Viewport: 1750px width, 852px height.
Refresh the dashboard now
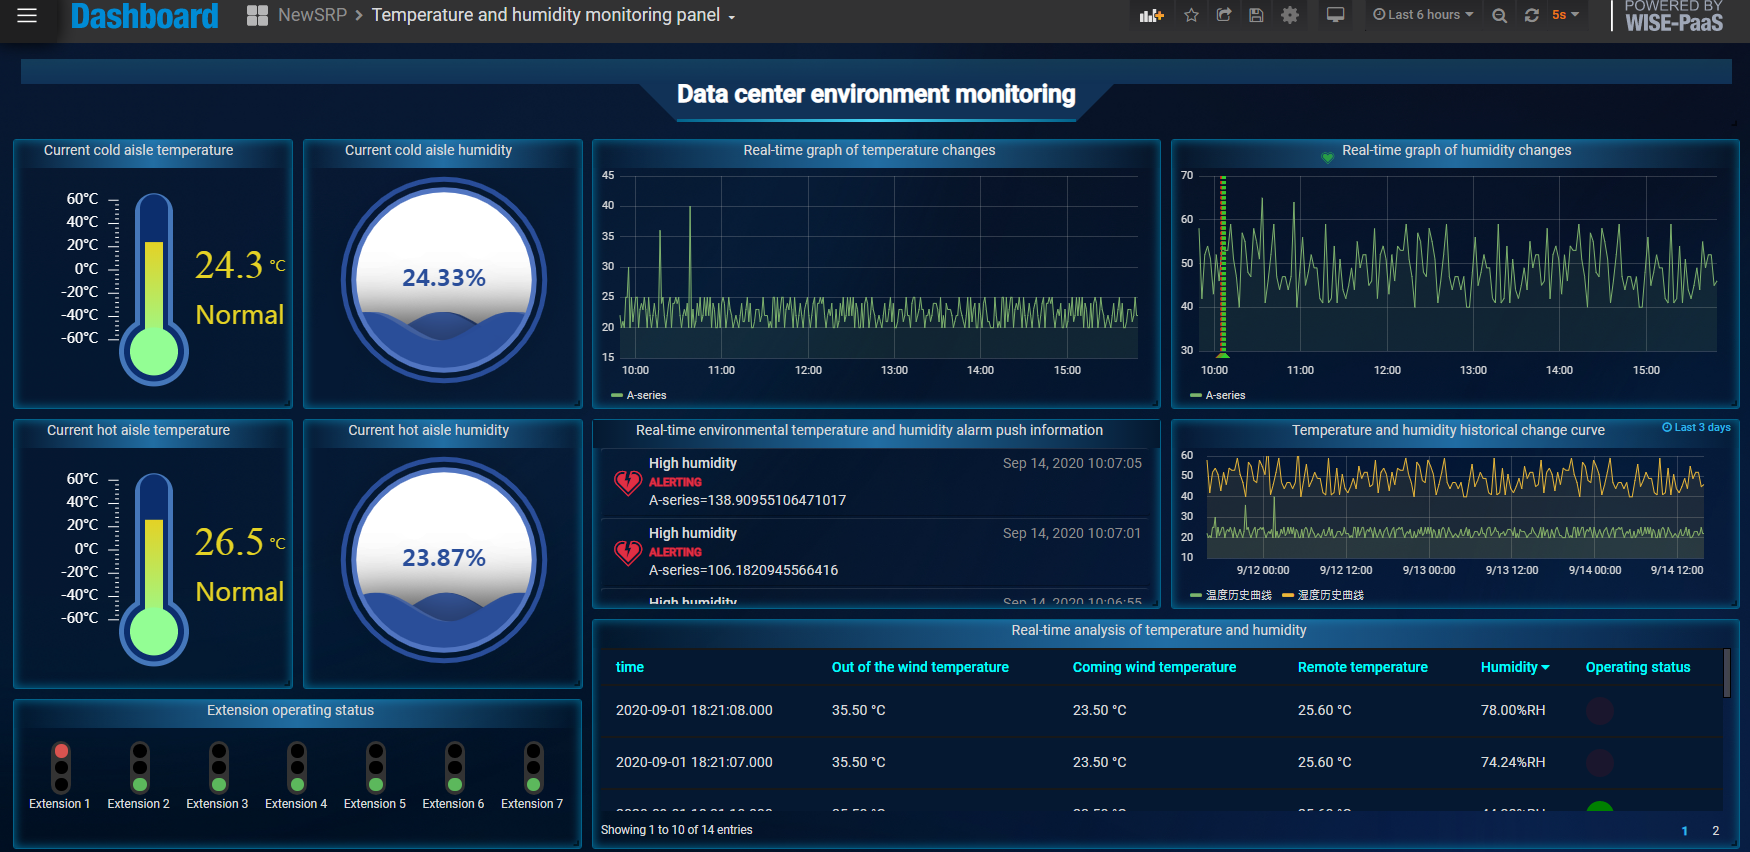point(1531,16)
